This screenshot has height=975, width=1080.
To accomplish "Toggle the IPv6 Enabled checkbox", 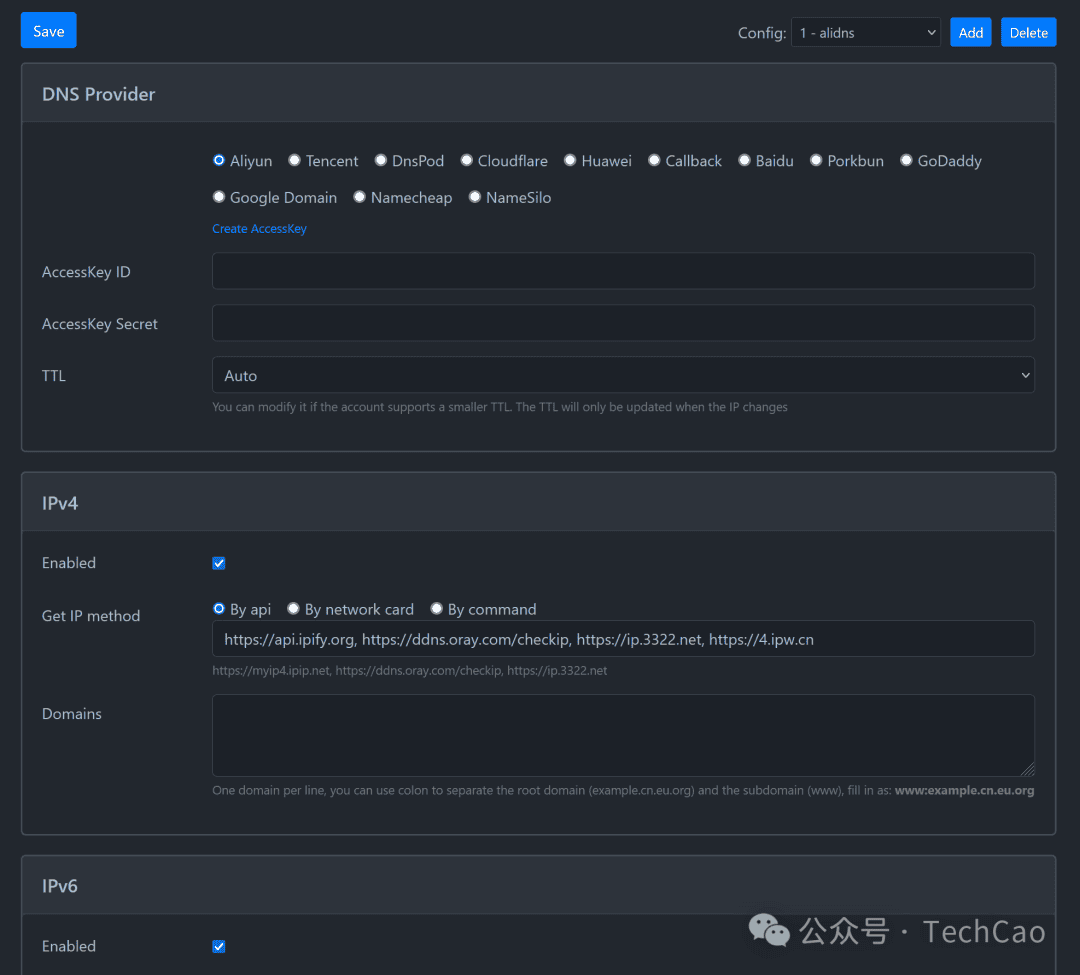I will click(x=219, y=946).
